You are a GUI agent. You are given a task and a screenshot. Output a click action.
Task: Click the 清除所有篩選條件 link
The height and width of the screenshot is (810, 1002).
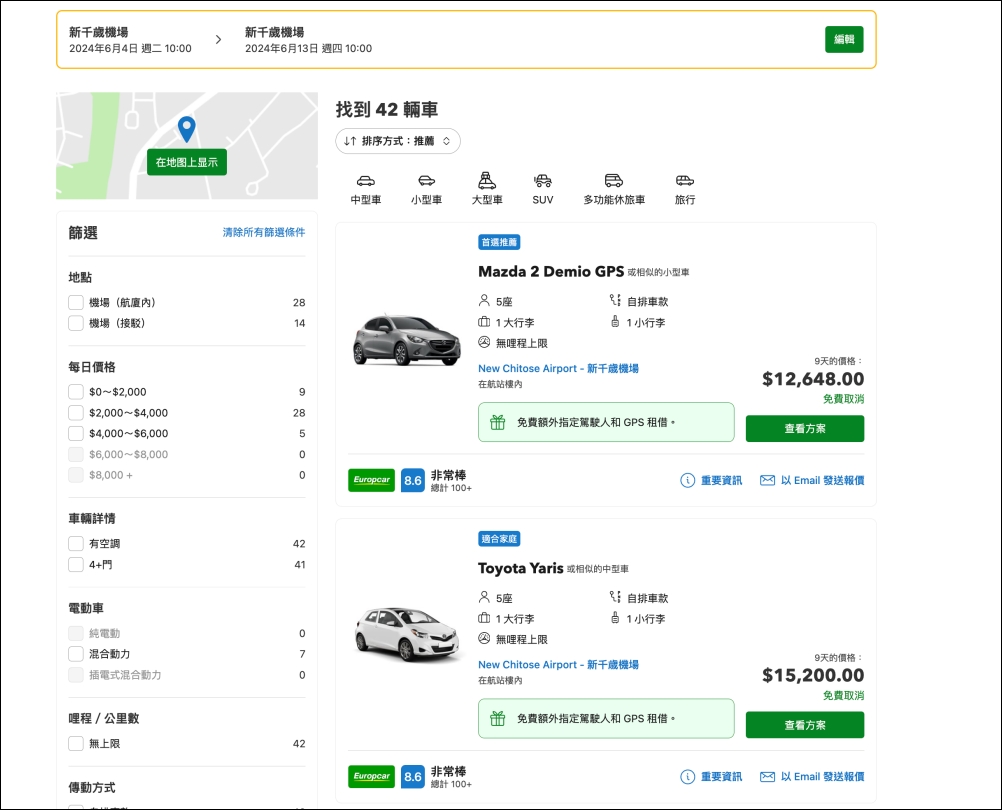pyautogui.click(x=264, y=233)
